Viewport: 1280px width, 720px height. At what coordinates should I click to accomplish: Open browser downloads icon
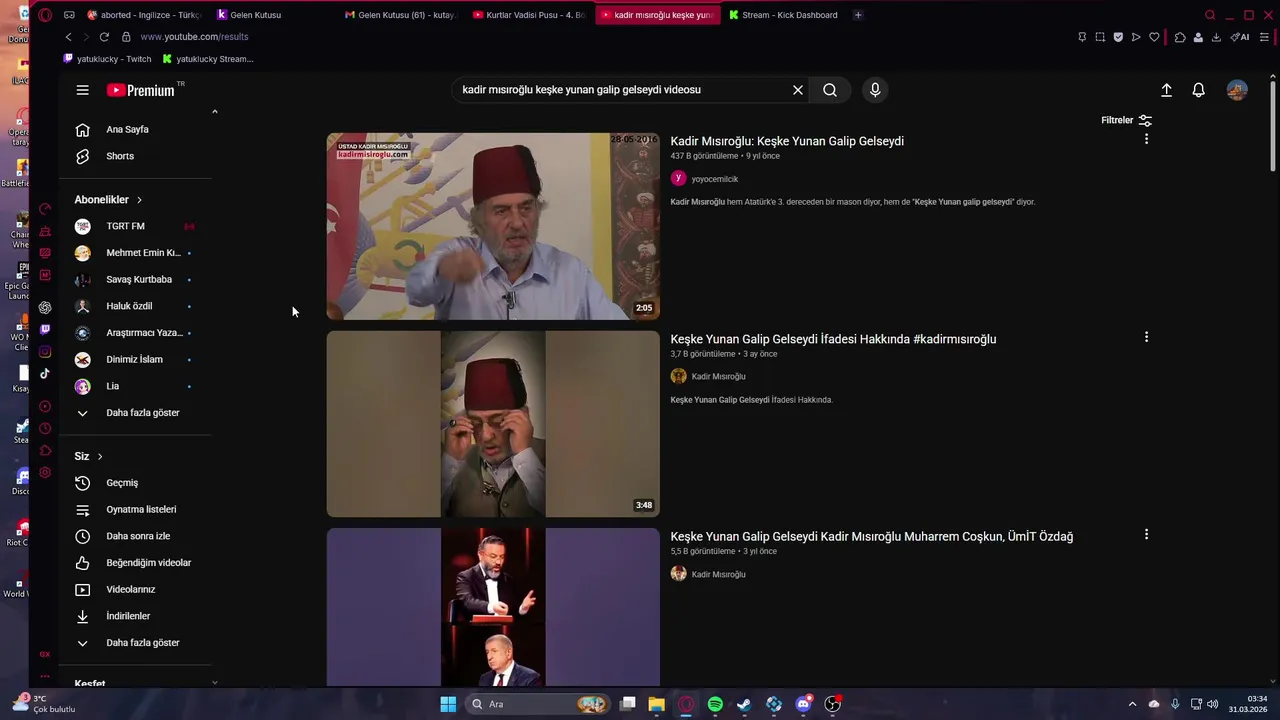[x=1216, y=37]
